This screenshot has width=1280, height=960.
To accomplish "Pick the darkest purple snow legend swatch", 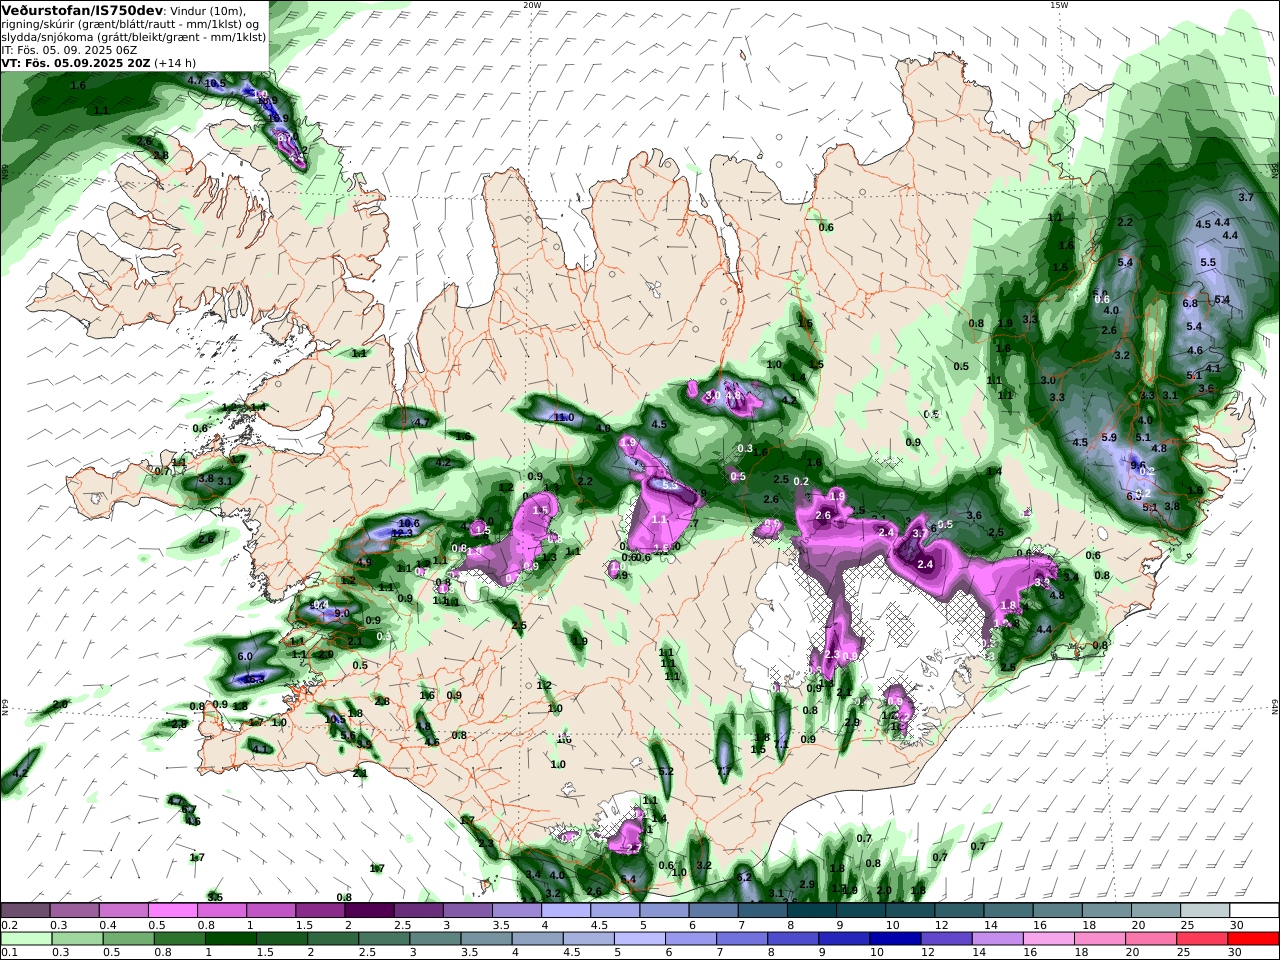I will 369,910.
